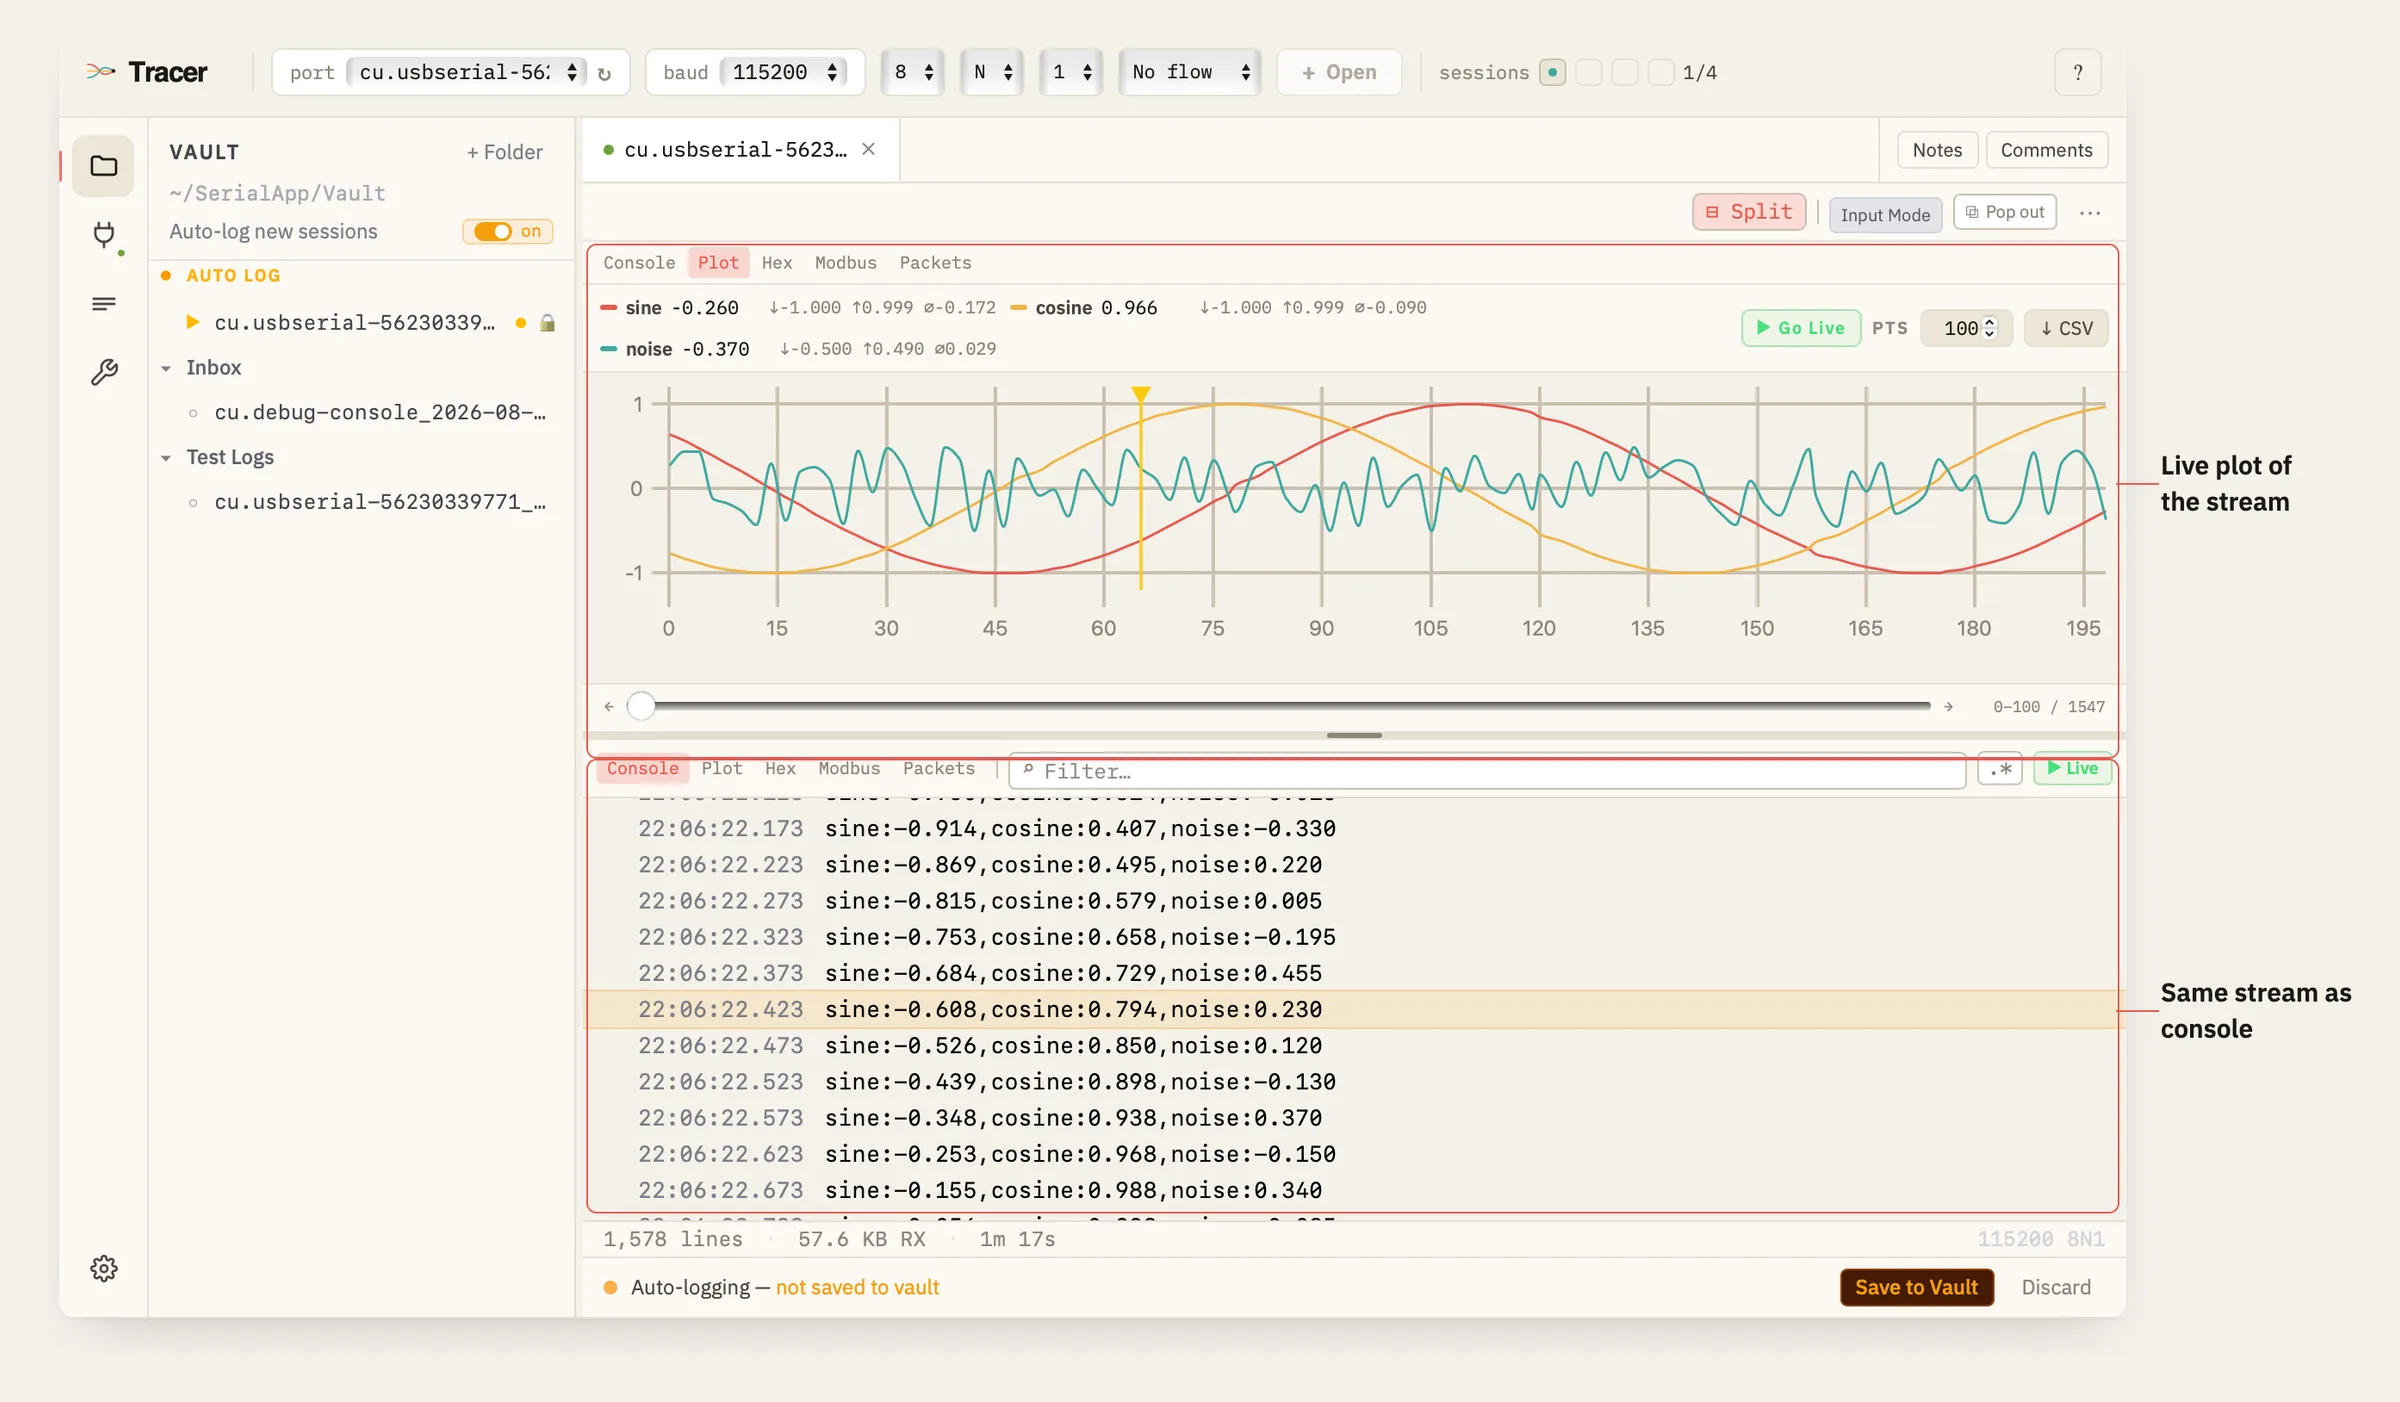
Task: Focus the console Filter field
Action: coord(1488,771)
